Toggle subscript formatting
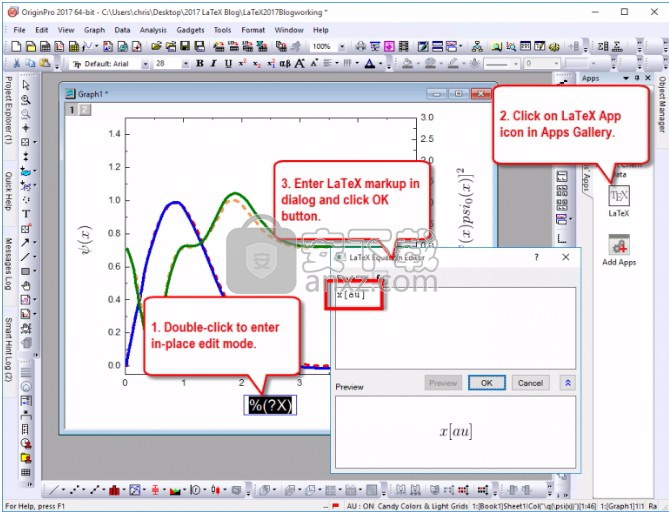The height and width of the screenshot is (512, 669). tap(256, 64)
